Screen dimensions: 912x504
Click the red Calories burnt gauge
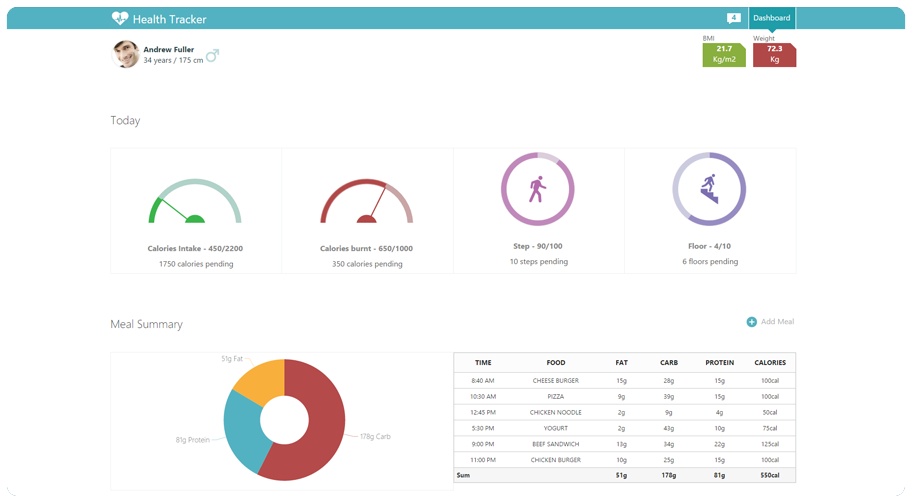366,203
